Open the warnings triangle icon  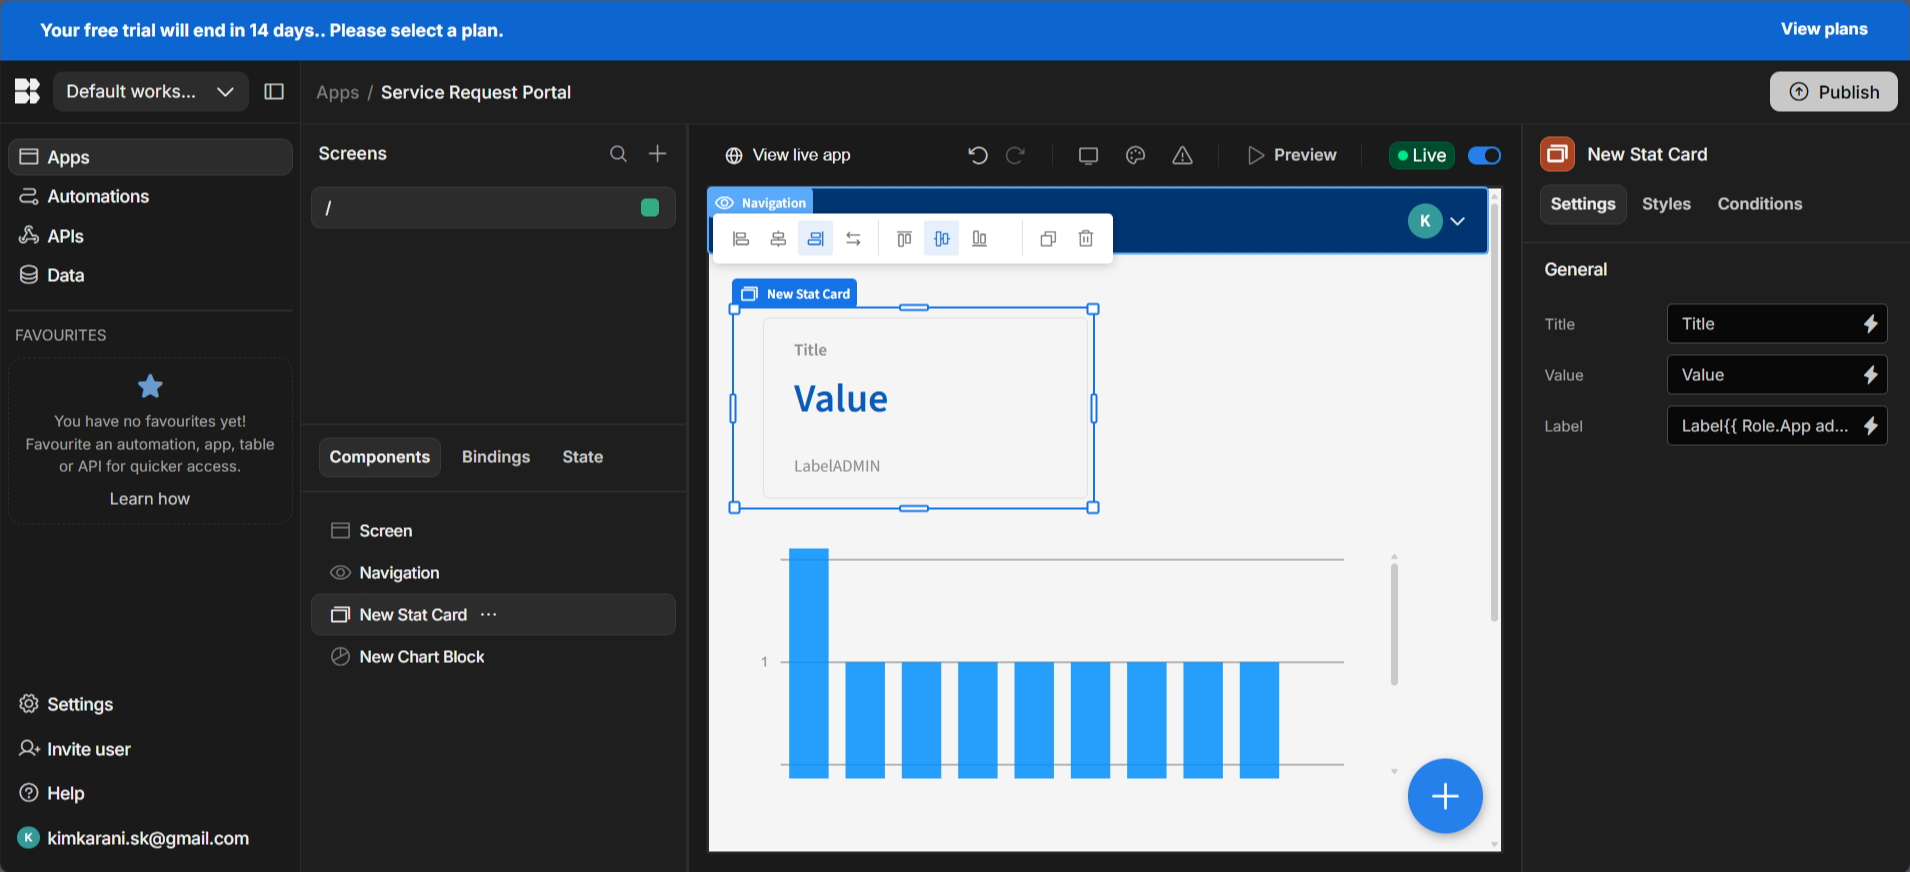[x=1182, y=155]
